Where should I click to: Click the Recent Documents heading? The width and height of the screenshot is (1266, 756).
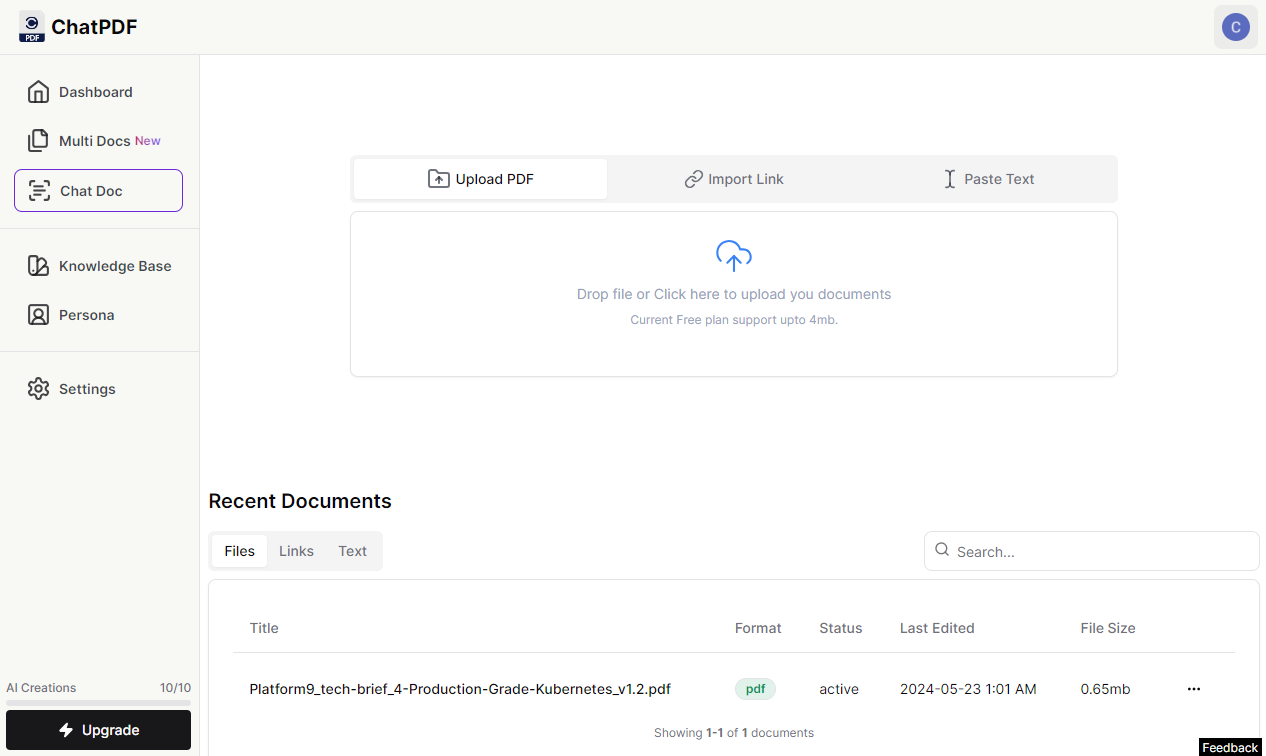[300, 501]
